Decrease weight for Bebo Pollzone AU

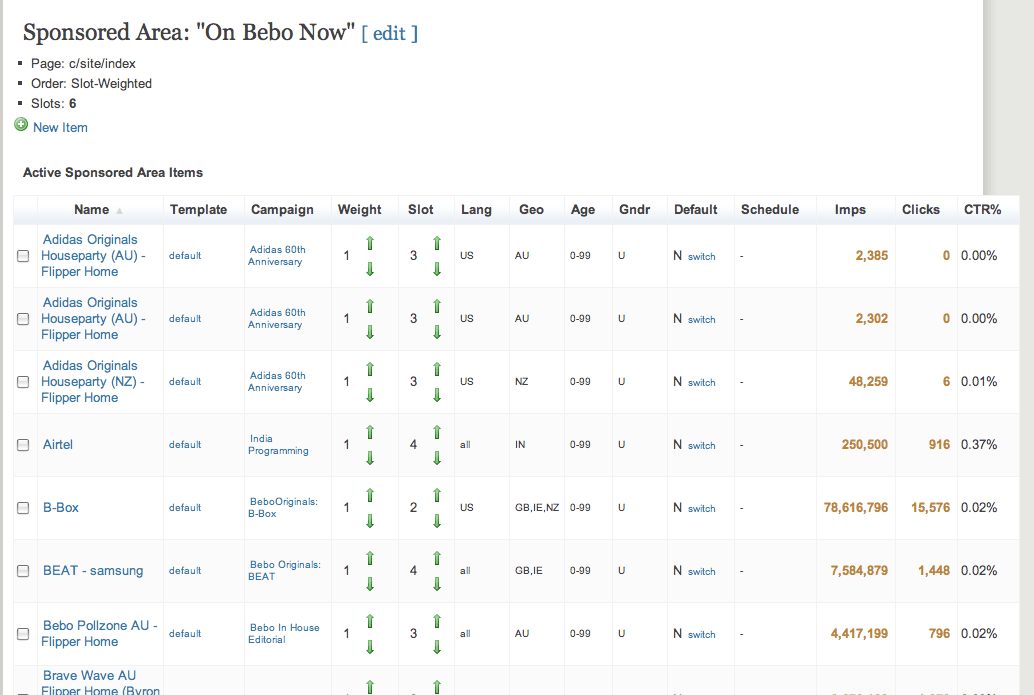pyautogui.click(x=370, y=647)
